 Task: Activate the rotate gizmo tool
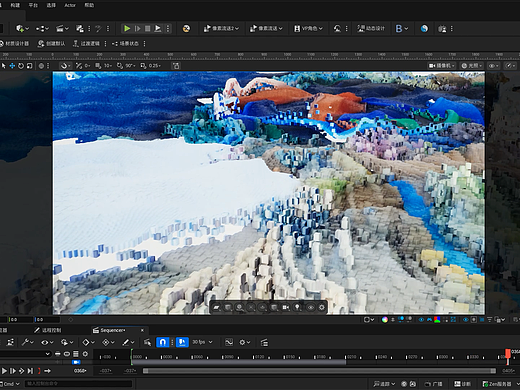[21, 66]
